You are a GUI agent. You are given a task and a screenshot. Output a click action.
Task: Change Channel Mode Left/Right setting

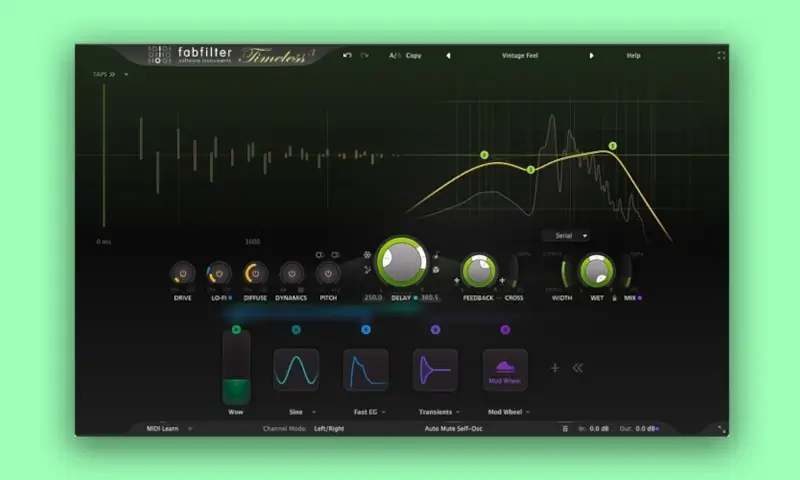pos(329,428)
